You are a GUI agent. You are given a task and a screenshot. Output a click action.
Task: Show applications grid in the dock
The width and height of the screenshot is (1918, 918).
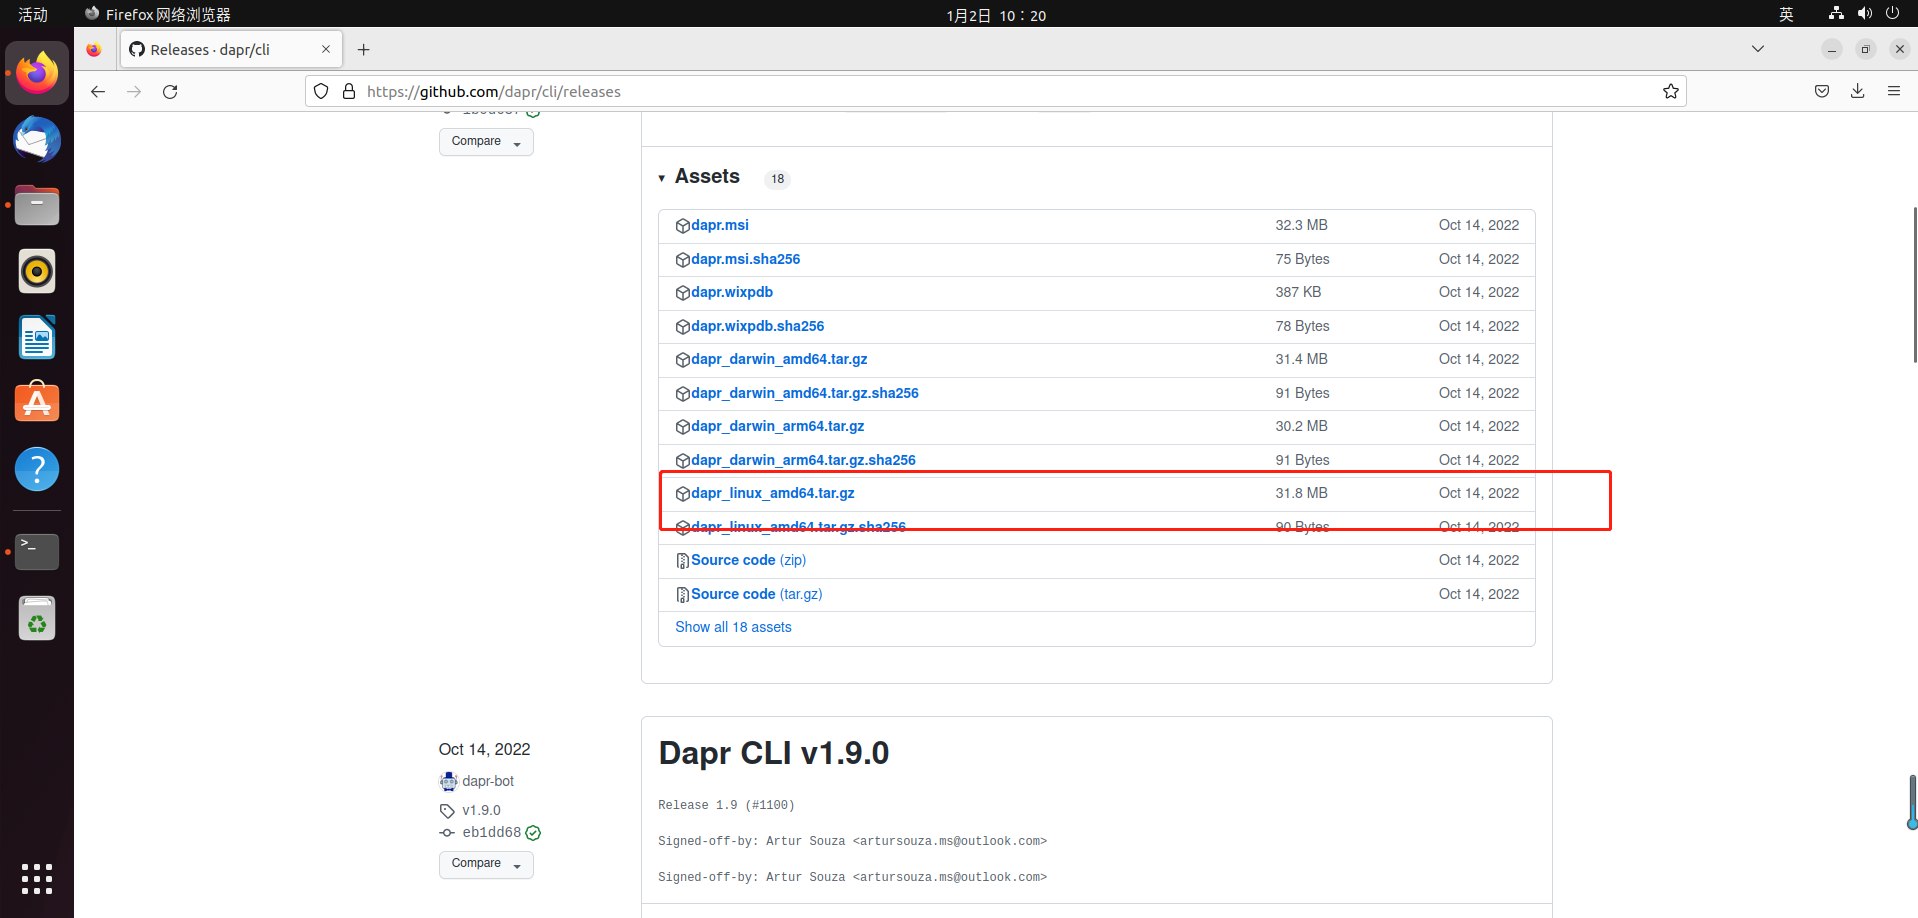coord(37,878)
